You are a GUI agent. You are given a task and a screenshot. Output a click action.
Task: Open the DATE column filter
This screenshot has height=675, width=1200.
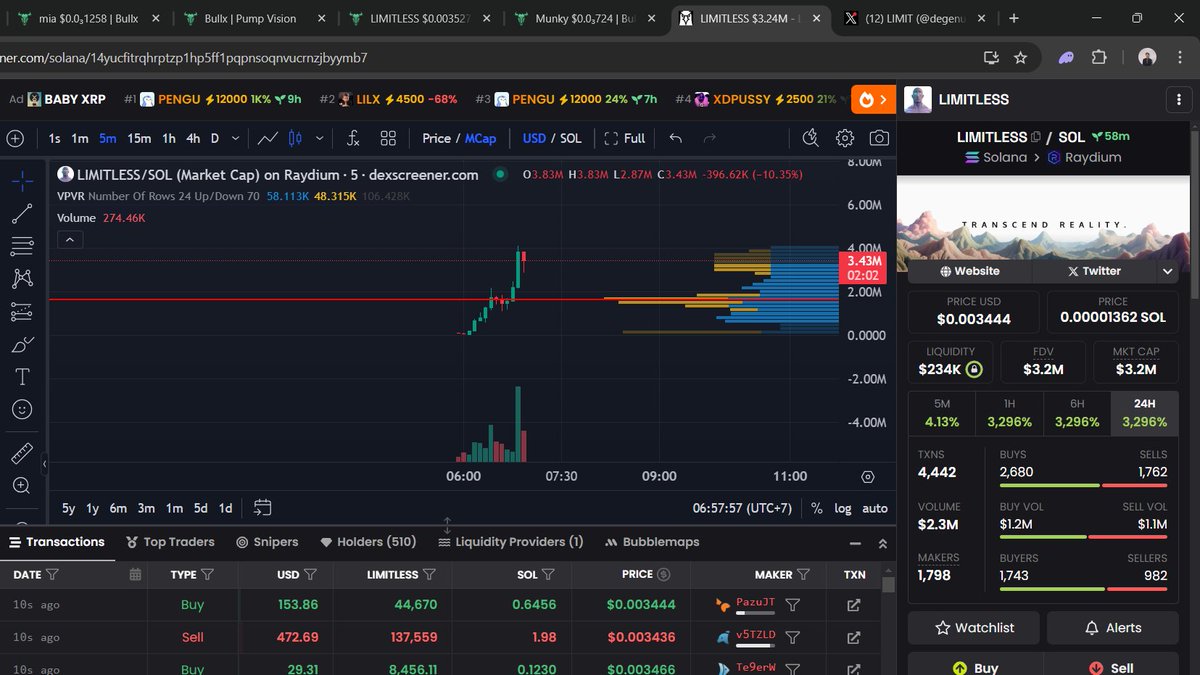coord(53,575)
